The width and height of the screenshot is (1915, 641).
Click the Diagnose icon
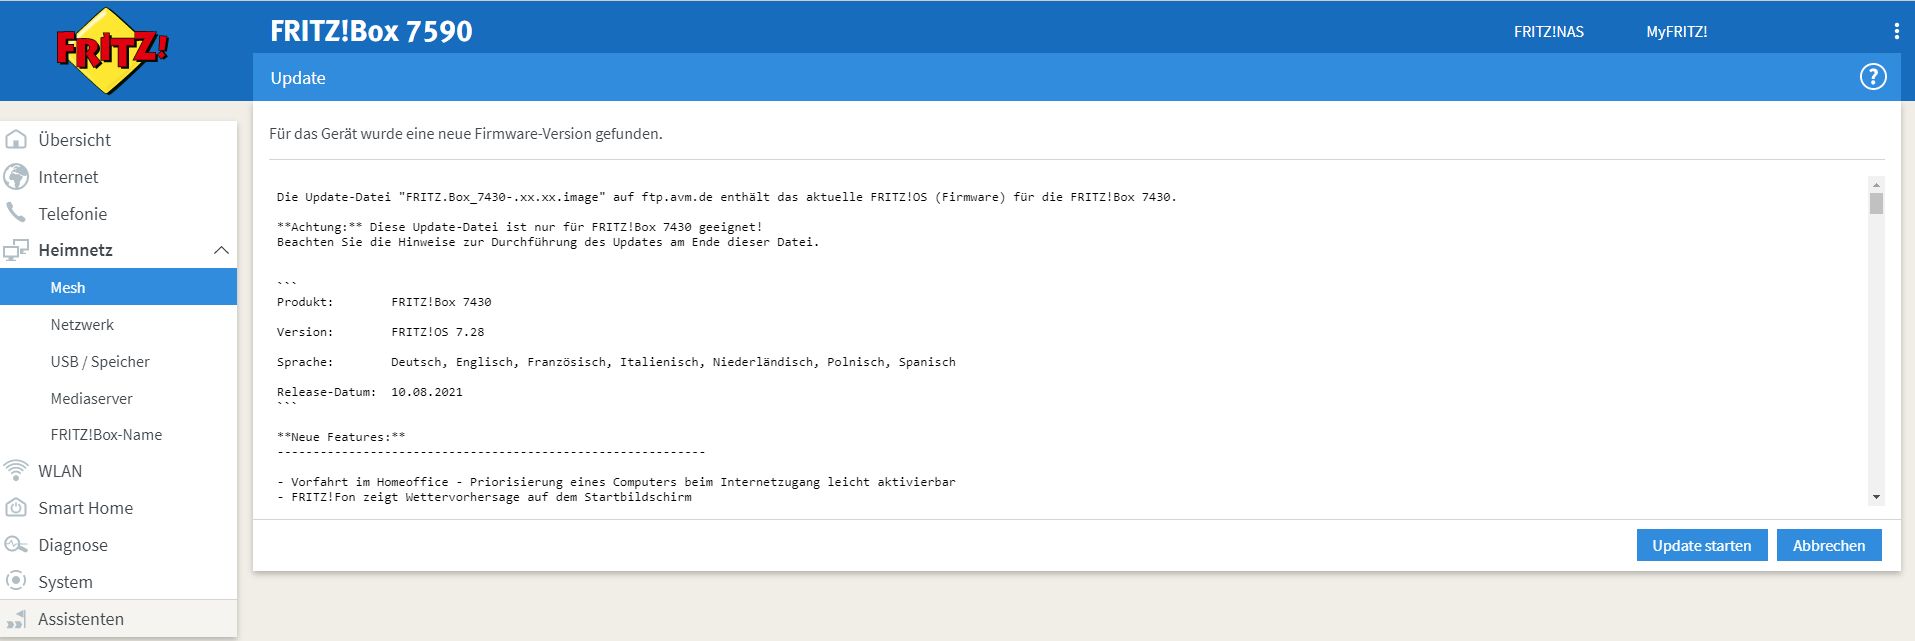16,545
